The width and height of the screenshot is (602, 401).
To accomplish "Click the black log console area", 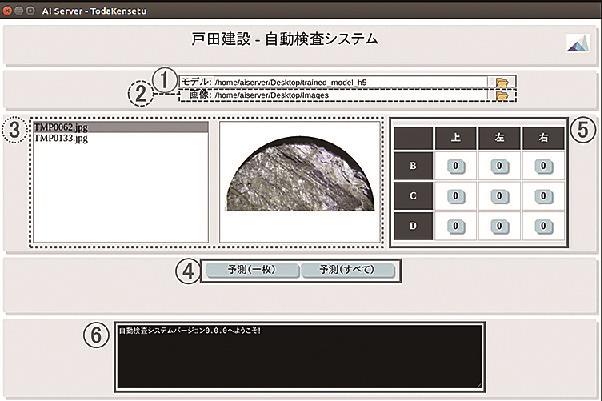I will pos(299,357).
